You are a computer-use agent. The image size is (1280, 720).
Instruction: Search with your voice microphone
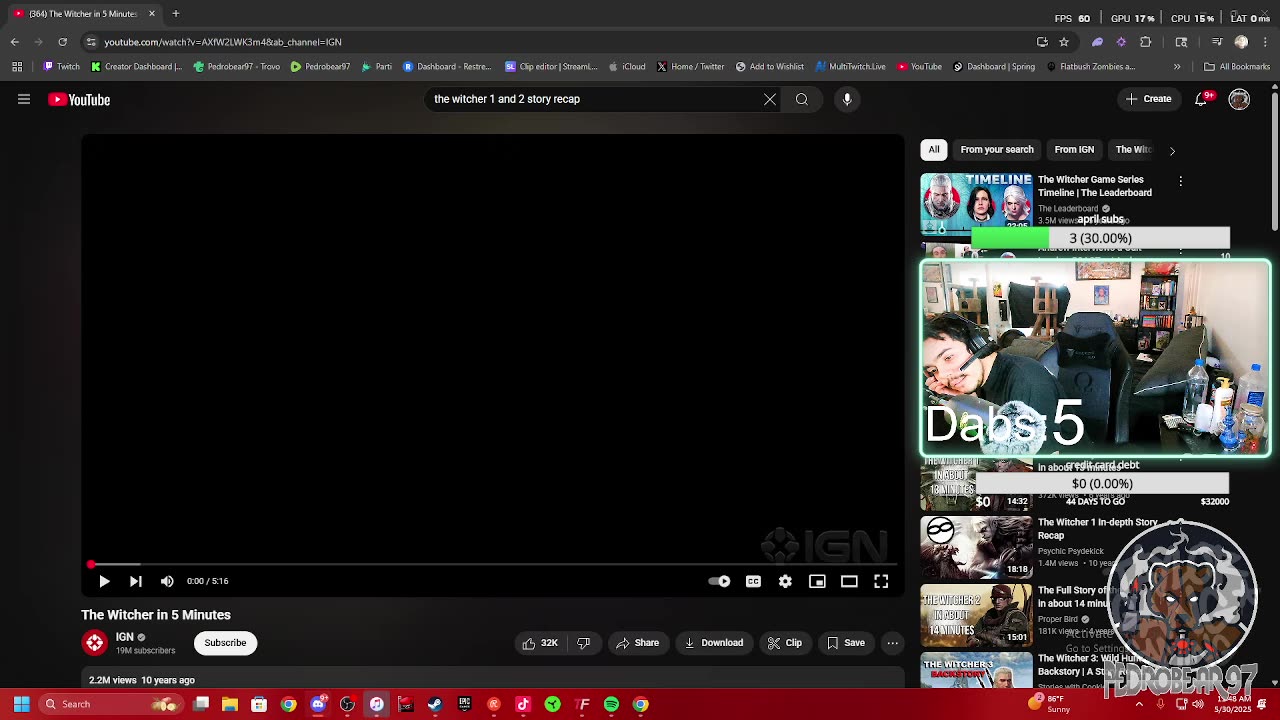847,99
